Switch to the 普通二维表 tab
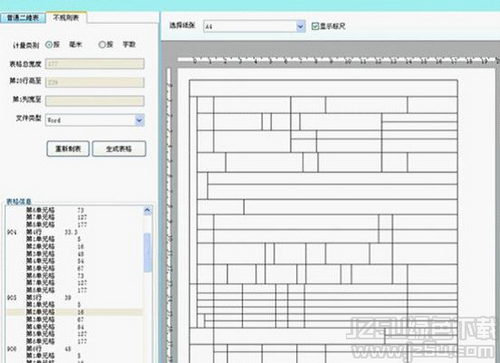Viewport: 500px width, 363px height. 23,18
